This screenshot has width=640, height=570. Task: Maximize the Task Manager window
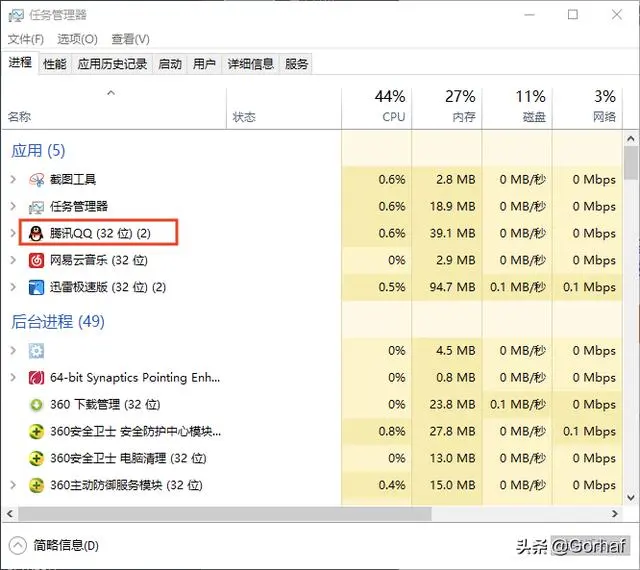pyautogui.click(x=573, y=15)
